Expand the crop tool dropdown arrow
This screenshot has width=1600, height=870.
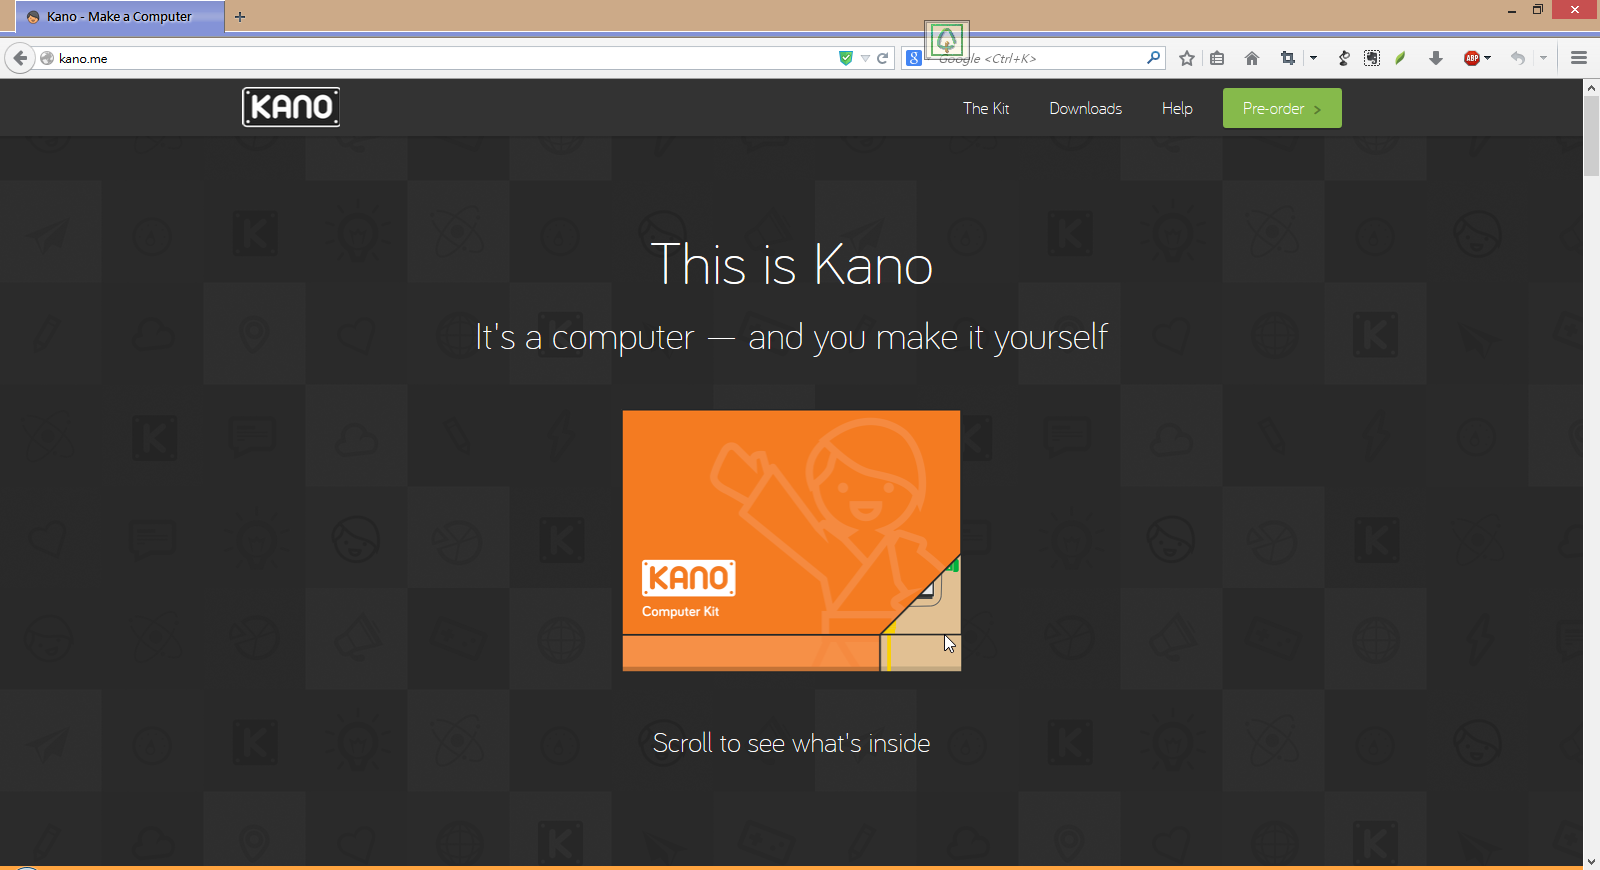[x=1313, y=58]
